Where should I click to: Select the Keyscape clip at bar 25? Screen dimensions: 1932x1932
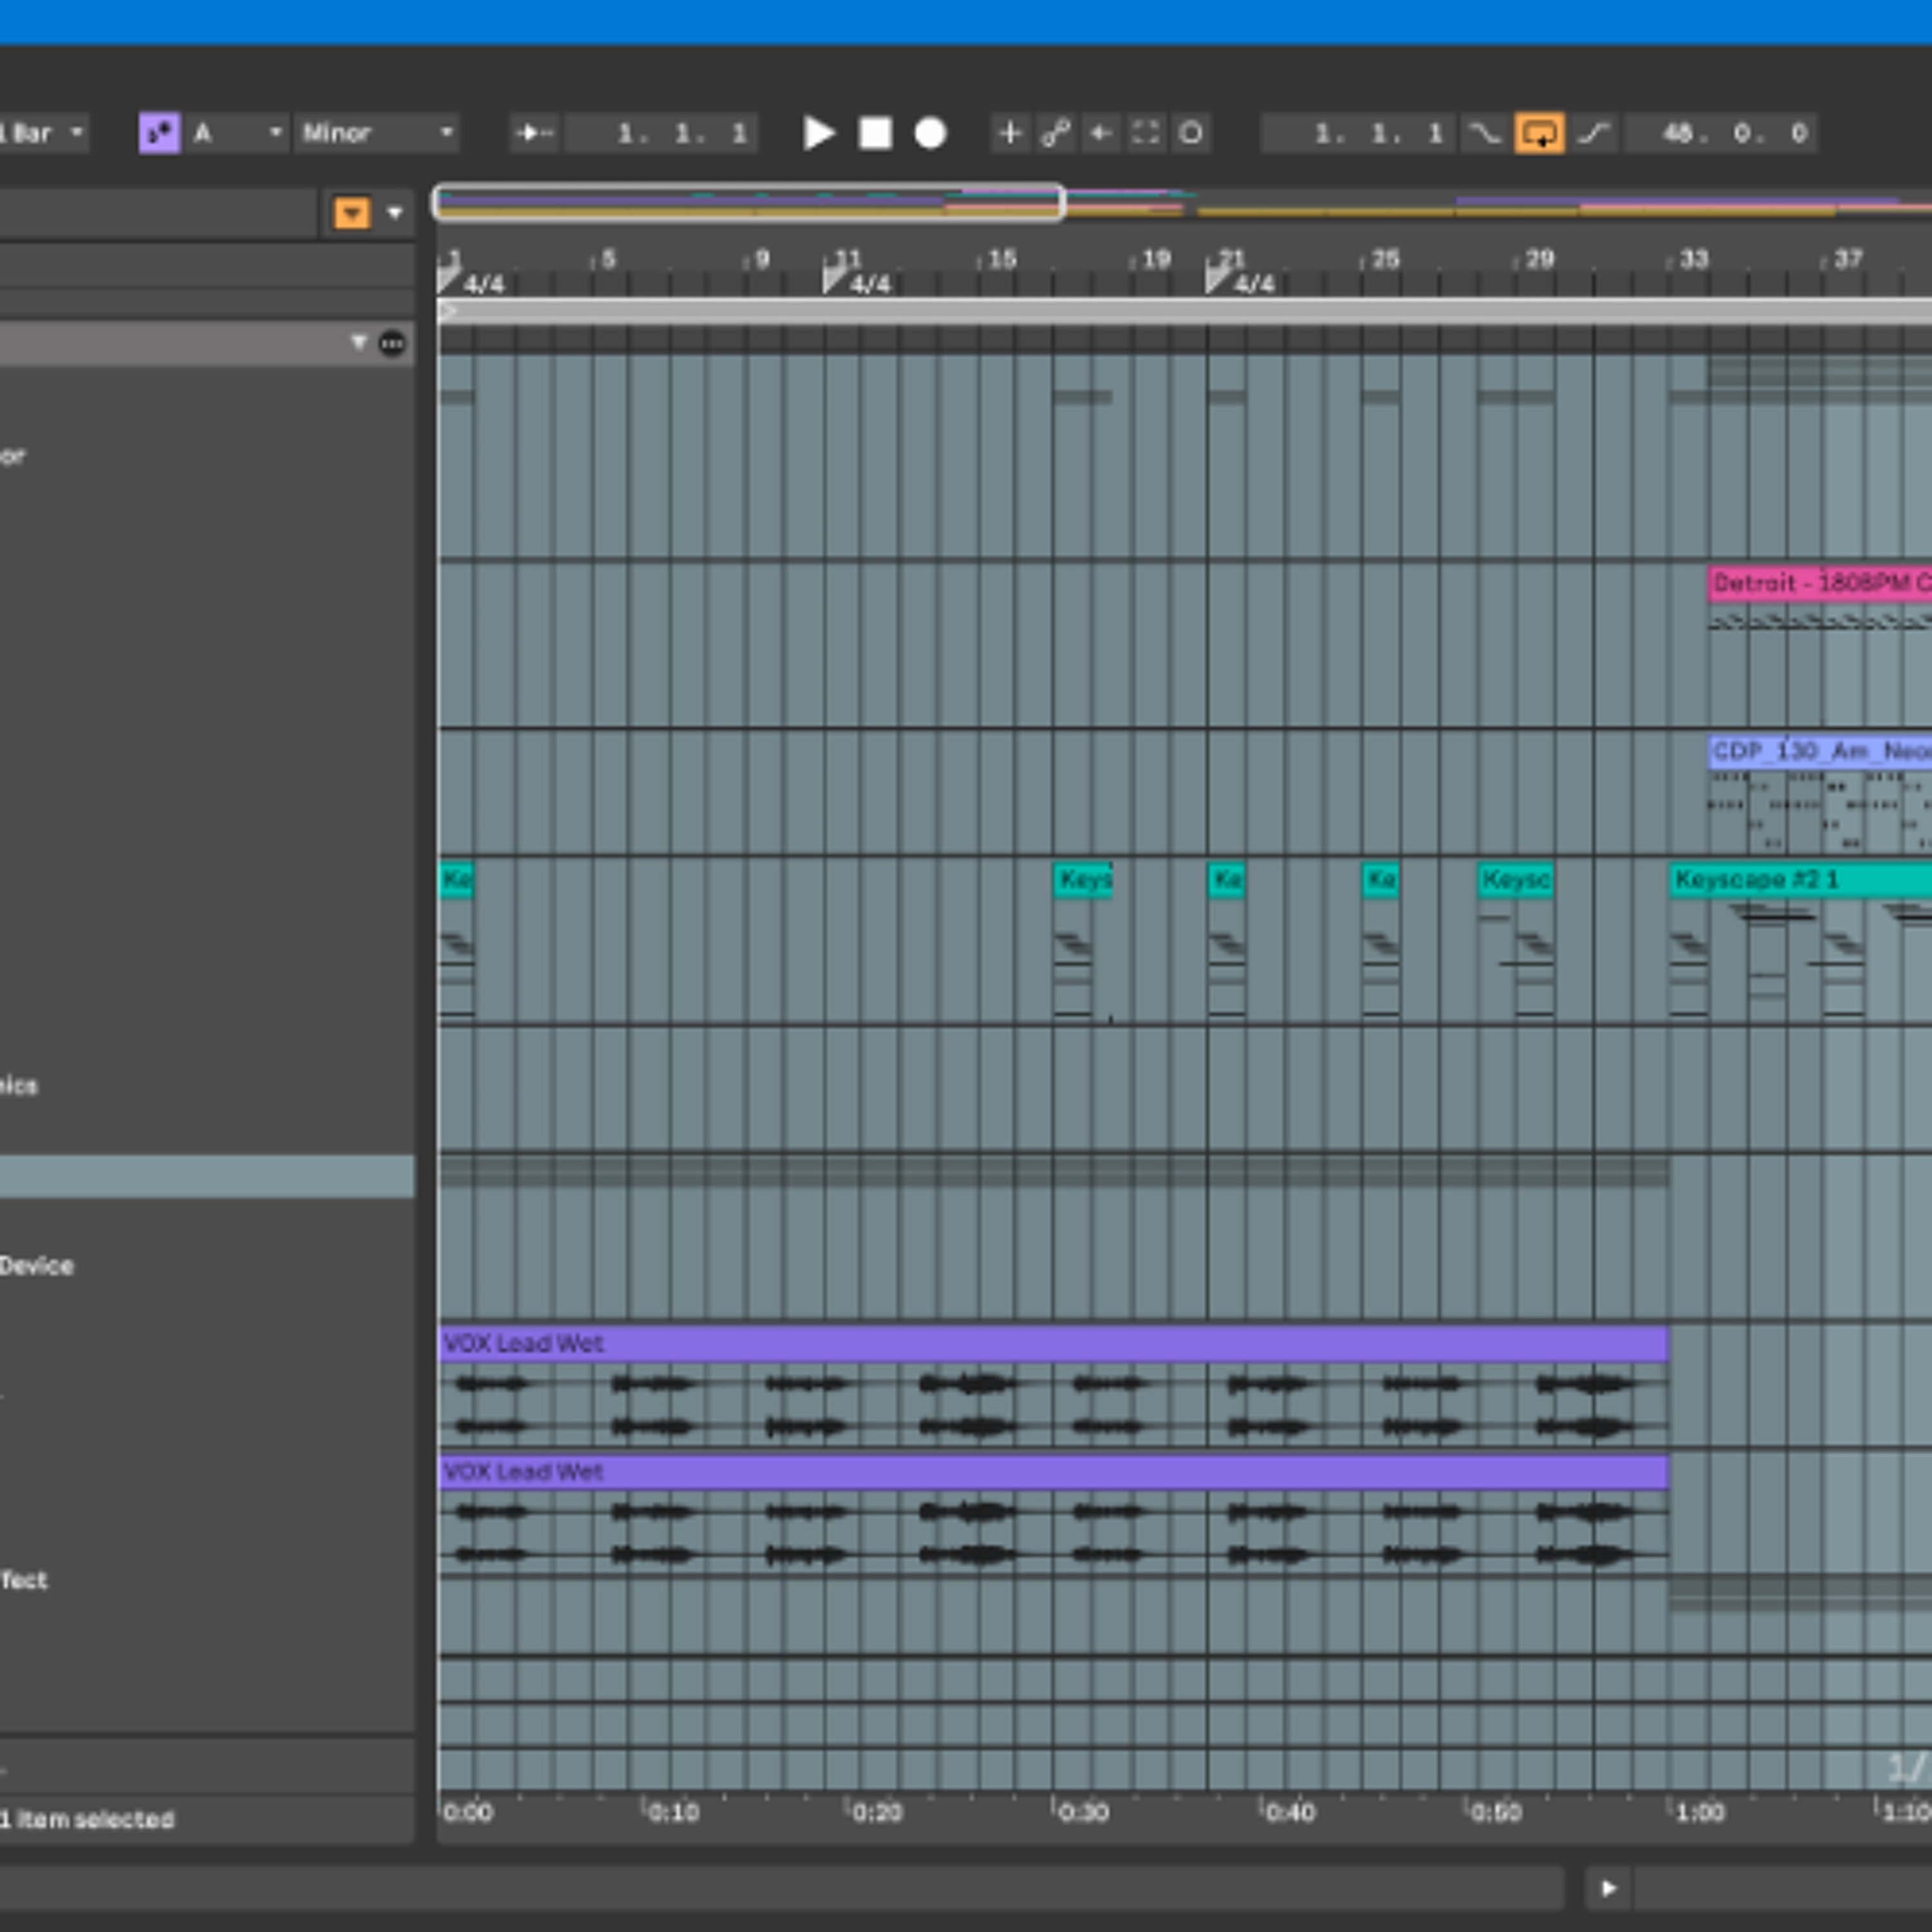pyautogui.click(x=1381, y=880)
